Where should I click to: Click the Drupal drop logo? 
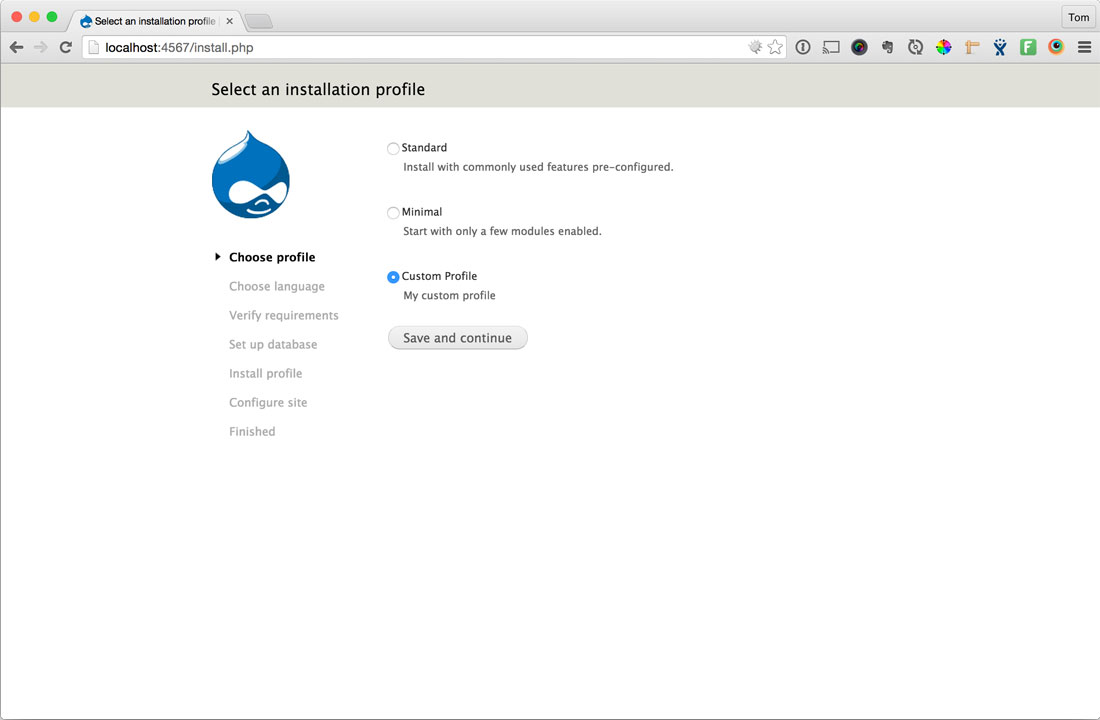point(250,175)
